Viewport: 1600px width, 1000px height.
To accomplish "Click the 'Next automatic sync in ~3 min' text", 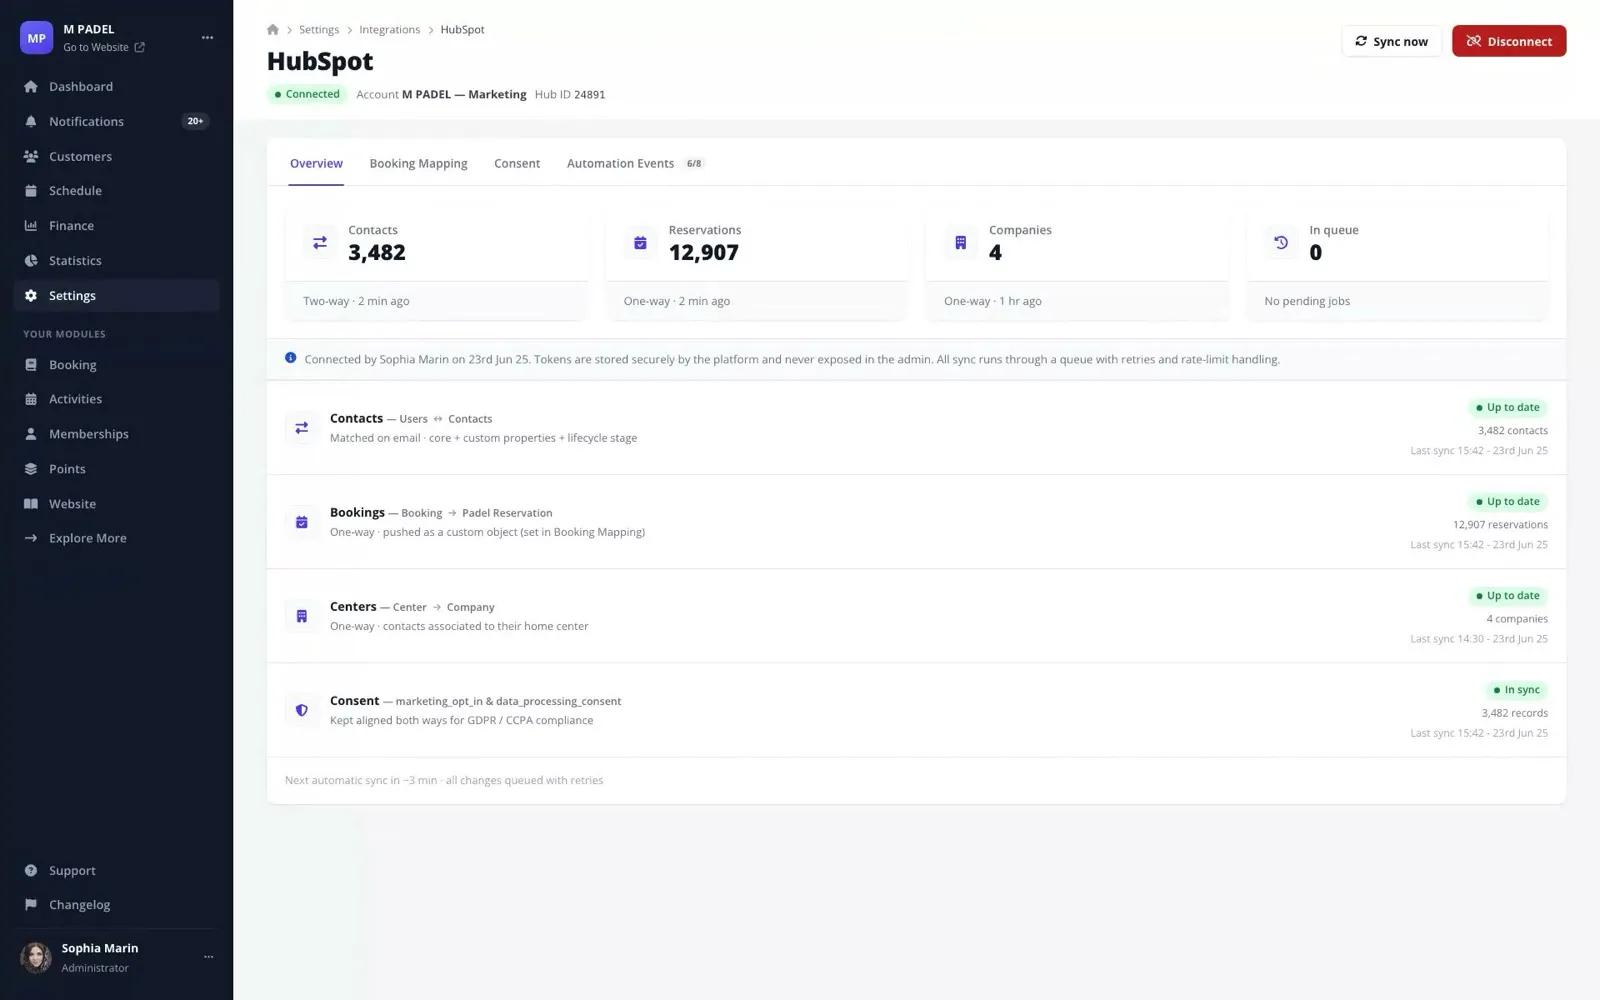I will [x=361, y=780].
